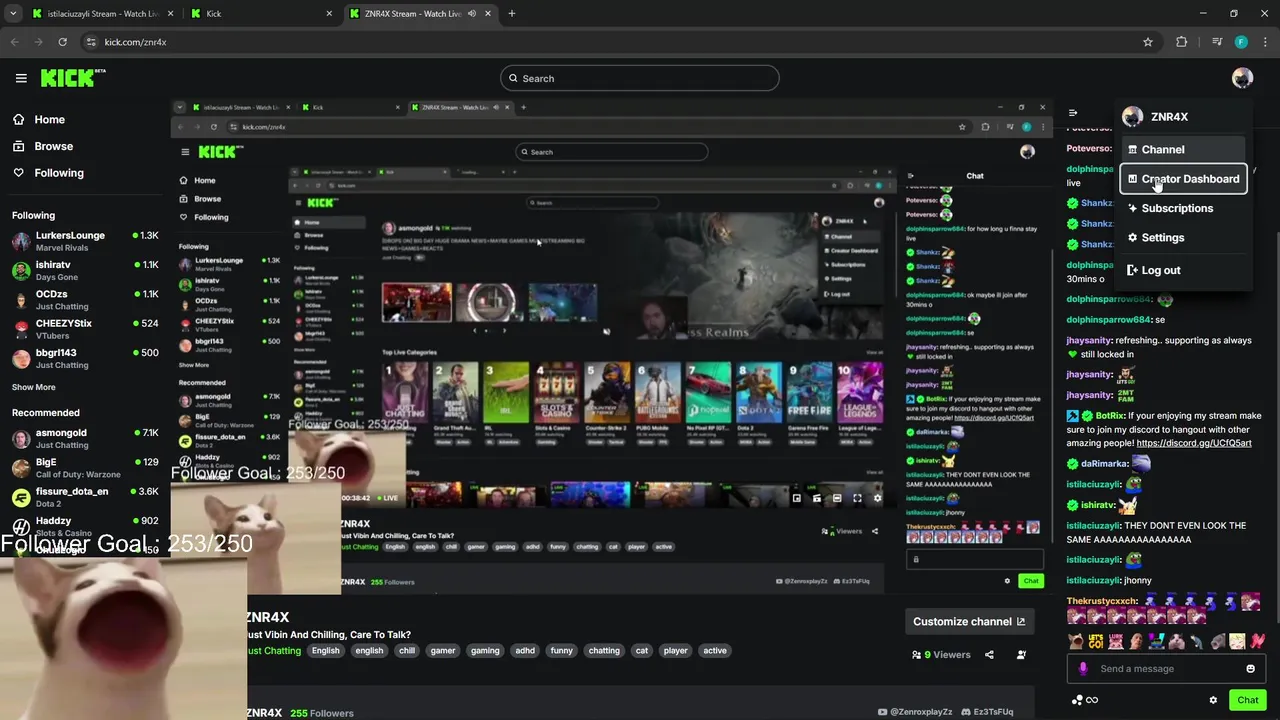Open a new browser tab
The height and width of the screenshot is (720, 1280).
(511, 14)
